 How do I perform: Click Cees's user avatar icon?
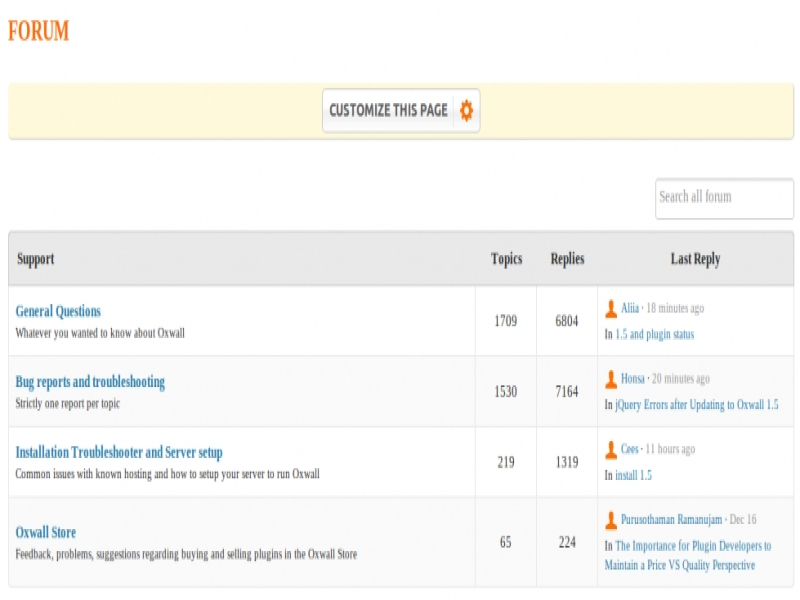pos(611,450)
